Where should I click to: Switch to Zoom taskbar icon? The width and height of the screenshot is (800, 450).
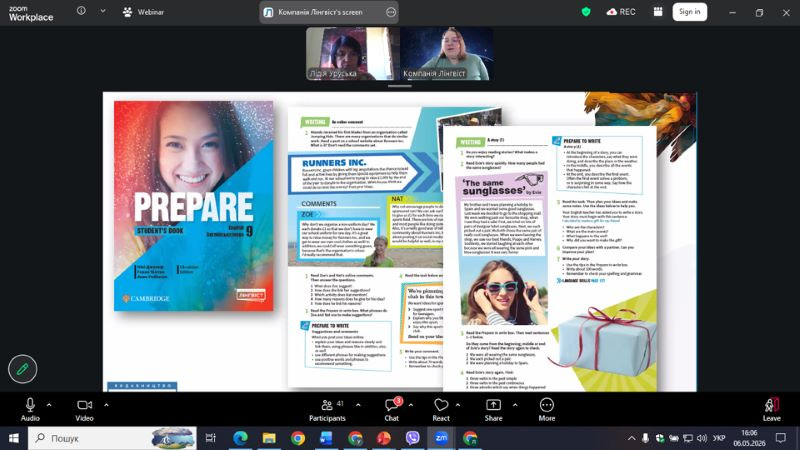441,438
